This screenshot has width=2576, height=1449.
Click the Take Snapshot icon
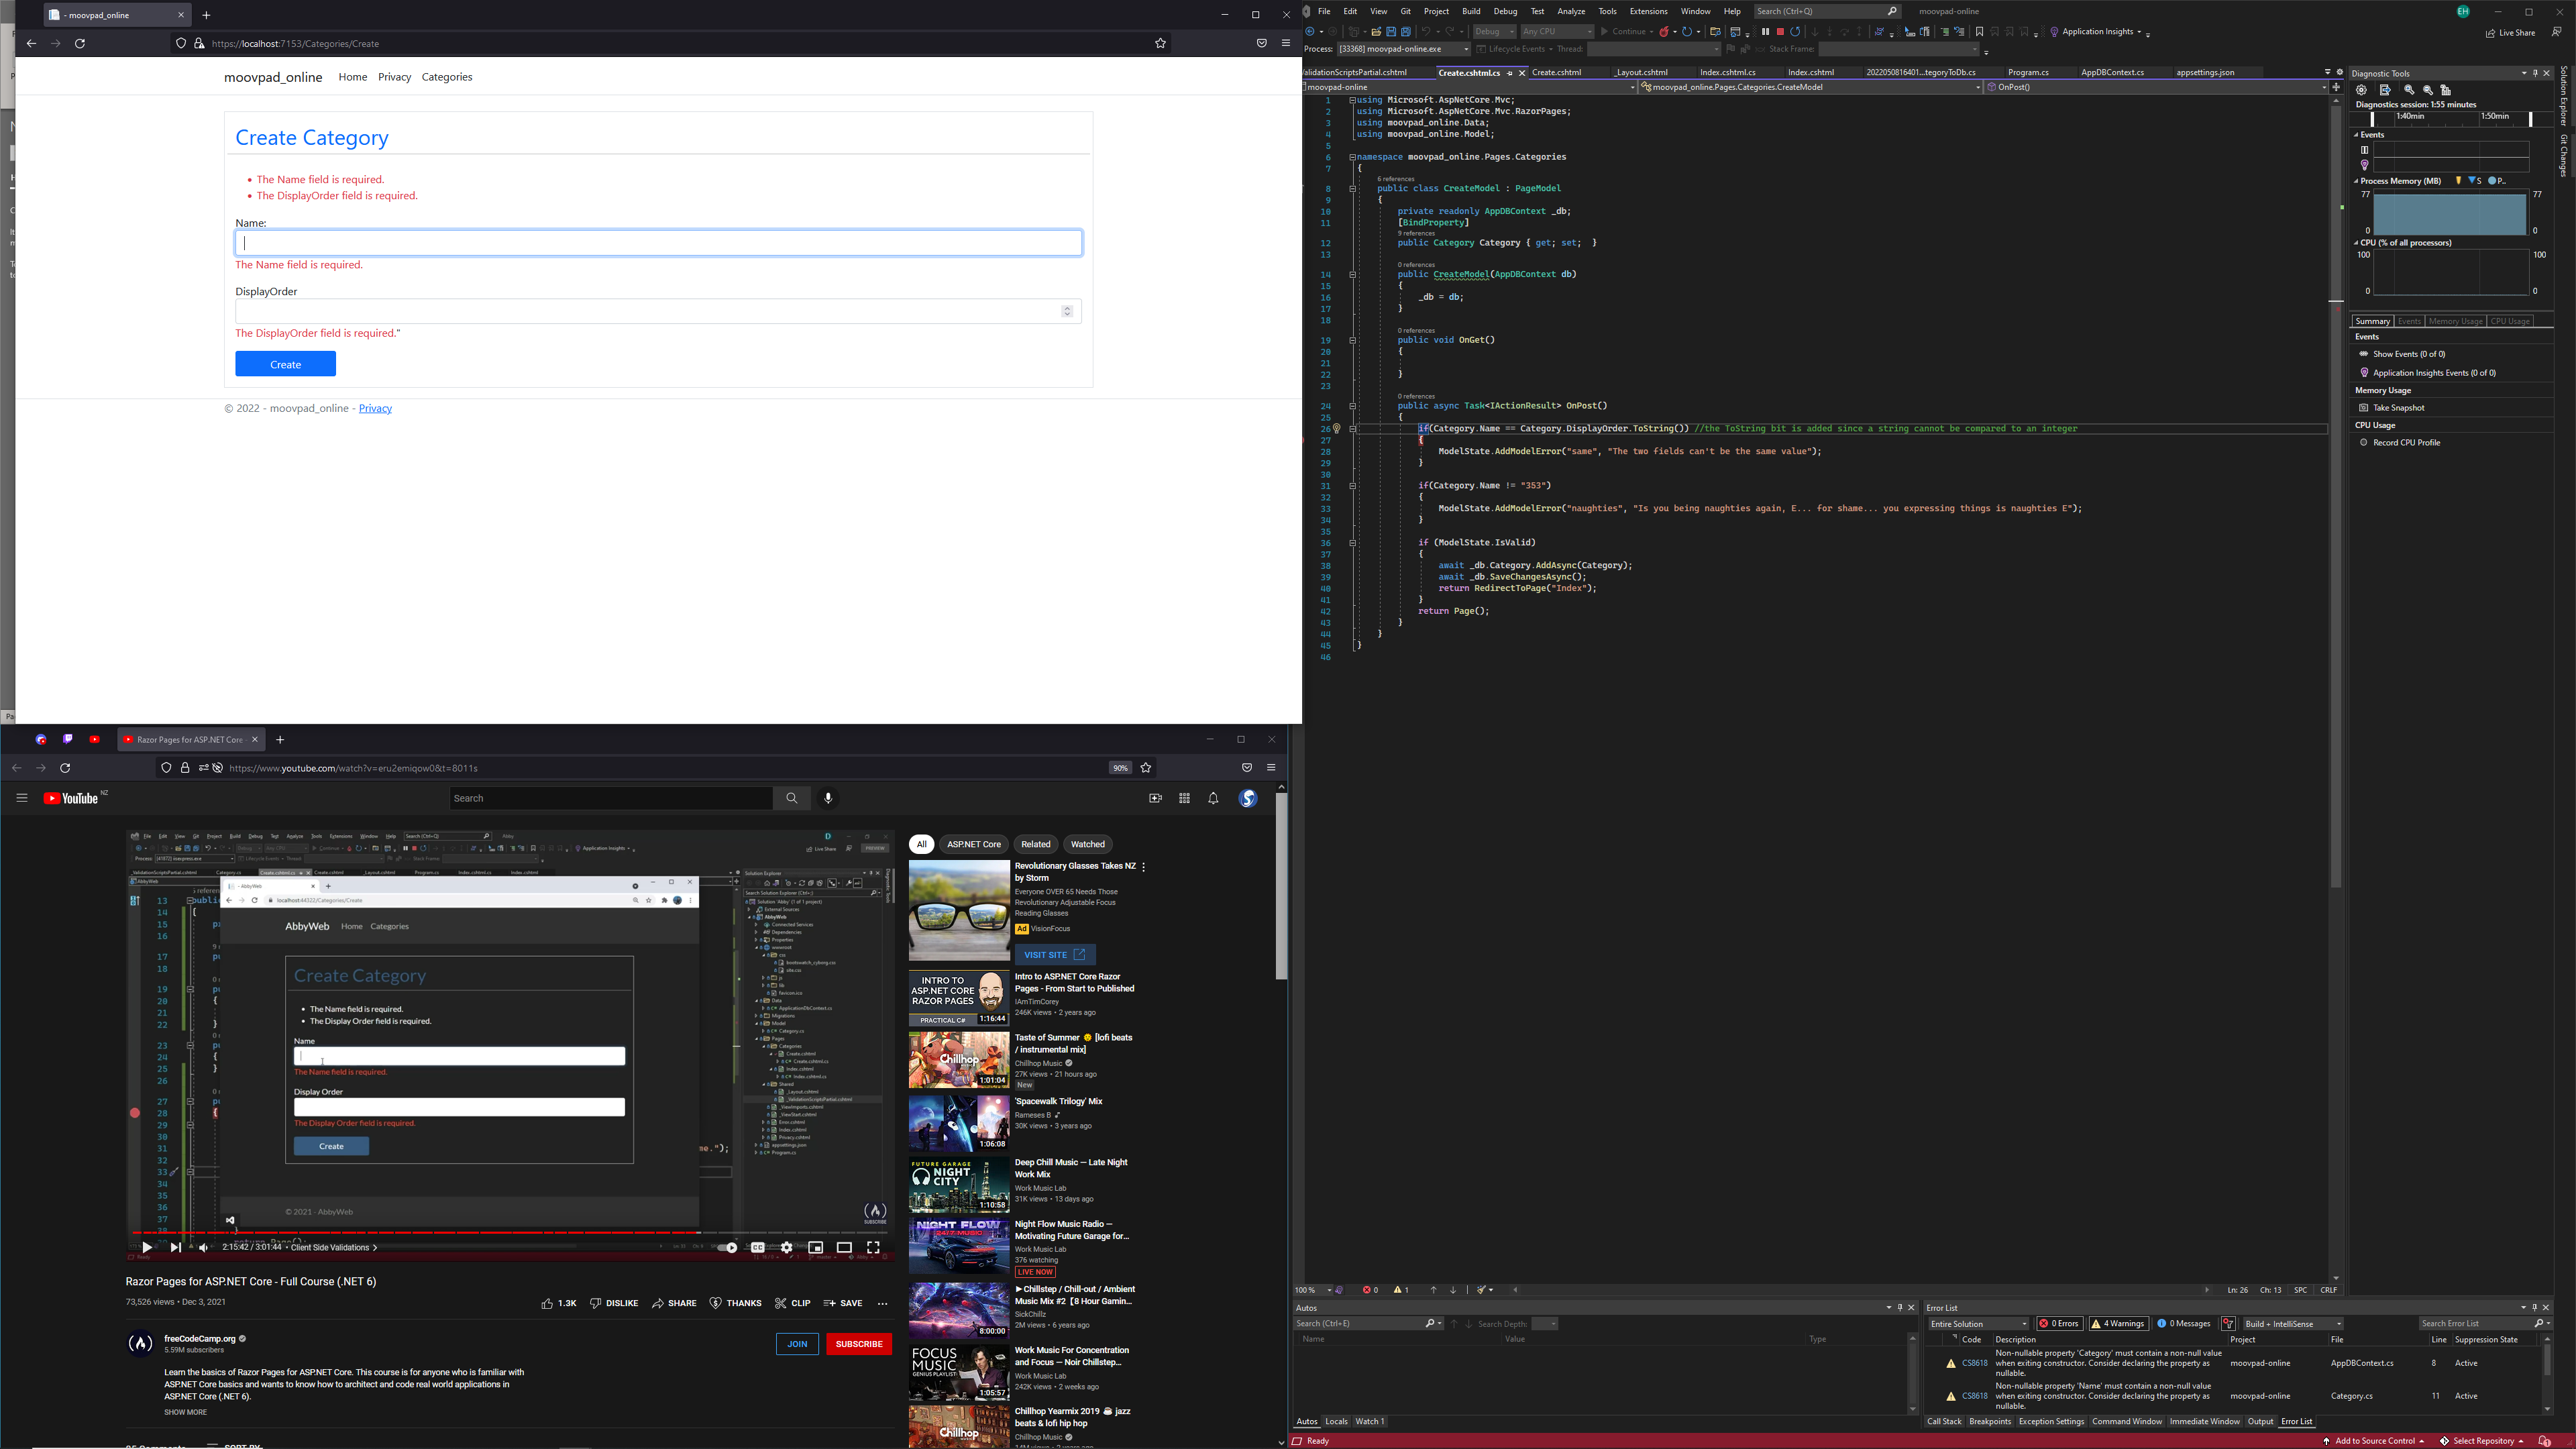[x=2364, y=408]
